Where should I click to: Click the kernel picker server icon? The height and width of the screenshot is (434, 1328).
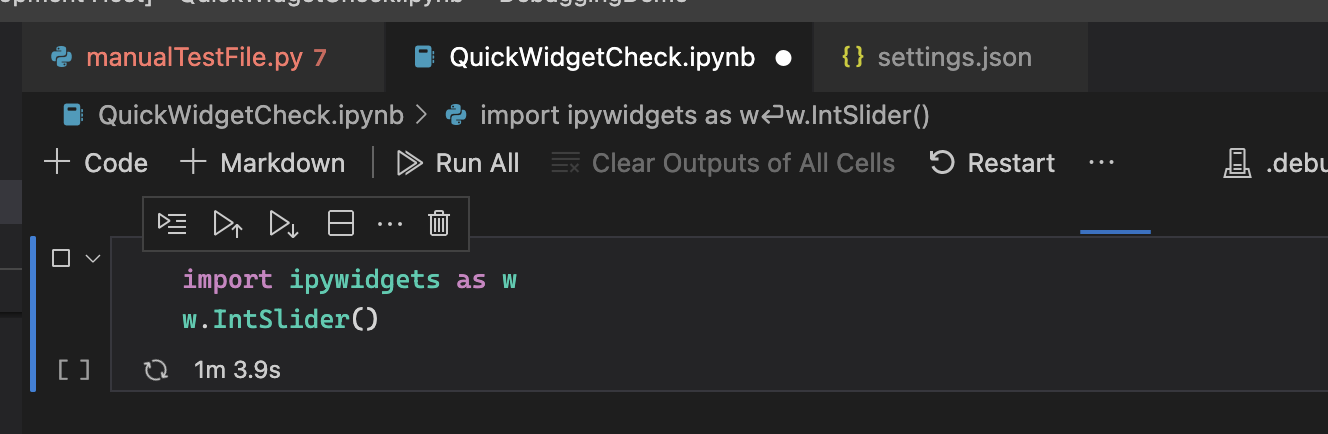tap(1238, 163)
